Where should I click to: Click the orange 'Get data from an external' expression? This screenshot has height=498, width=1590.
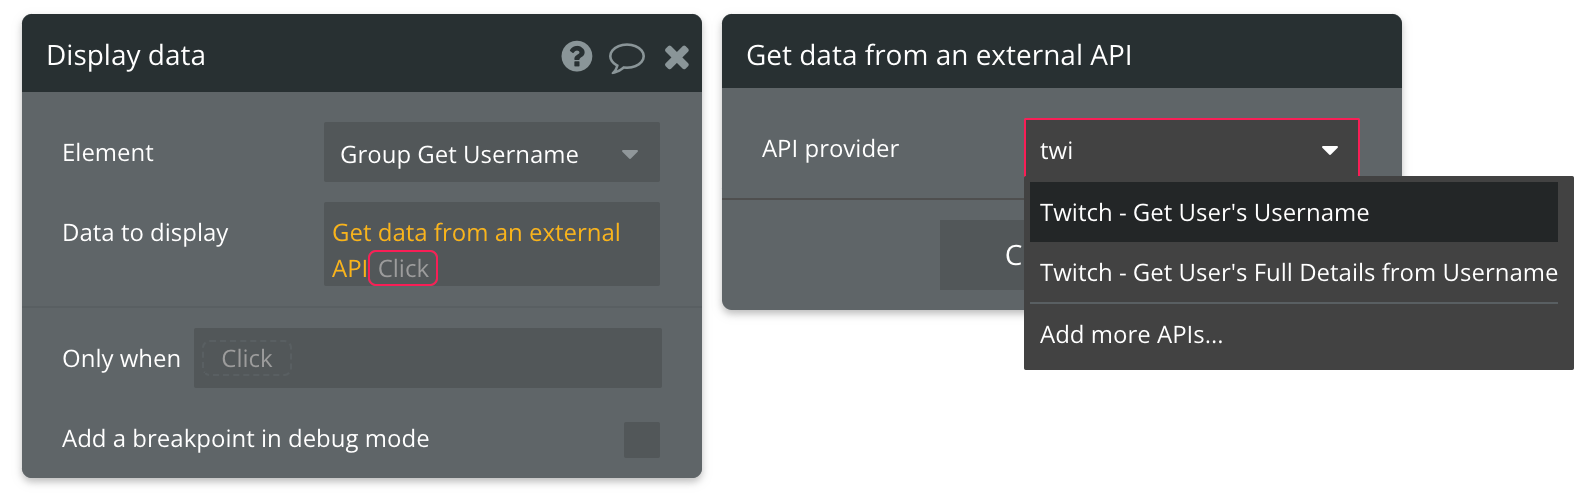click(x=476, y=233)
